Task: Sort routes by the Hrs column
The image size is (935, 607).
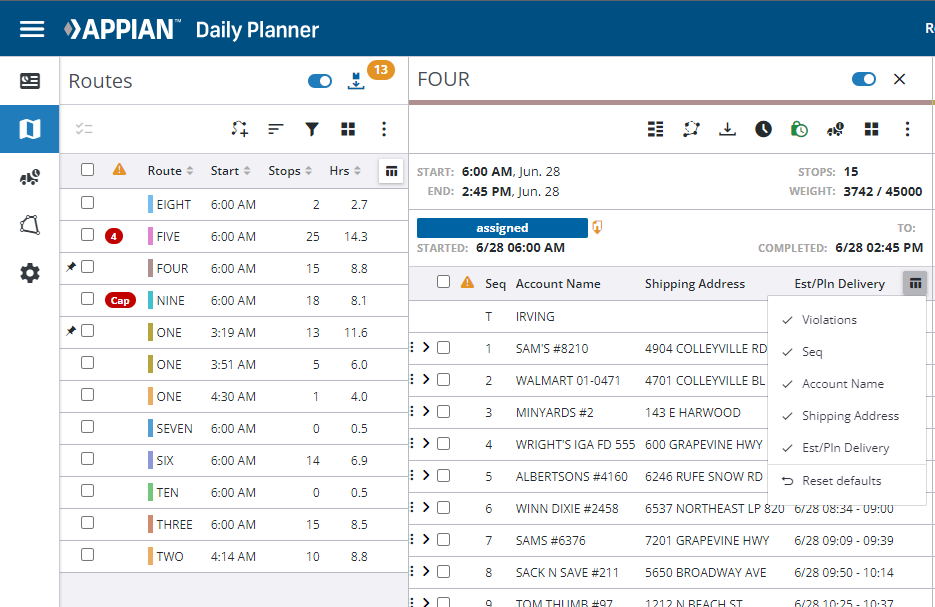Action: pyautogui.click(x=345, y=171)
